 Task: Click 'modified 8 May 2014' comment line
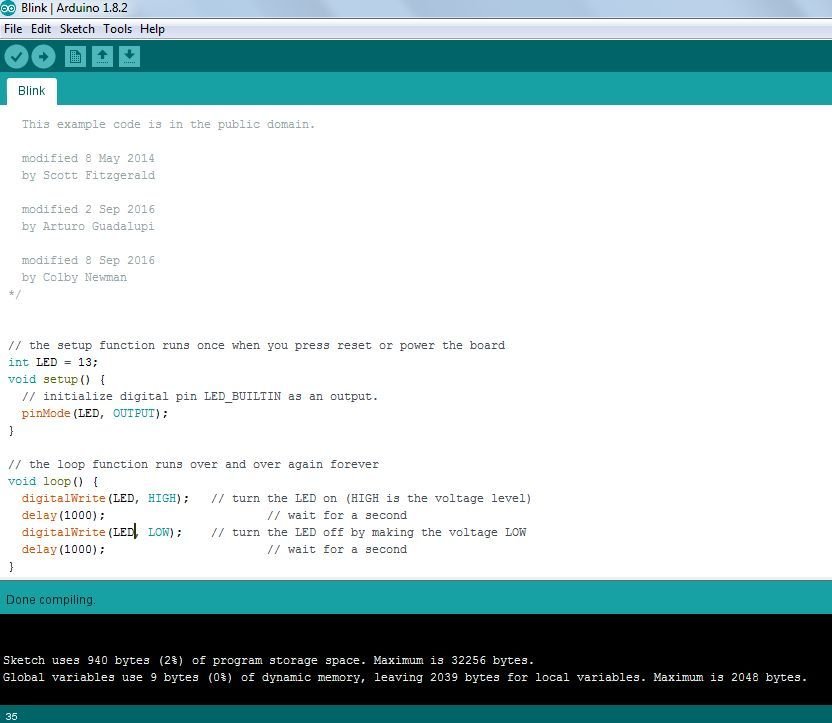pyautogui.click(x=88, y=158)
